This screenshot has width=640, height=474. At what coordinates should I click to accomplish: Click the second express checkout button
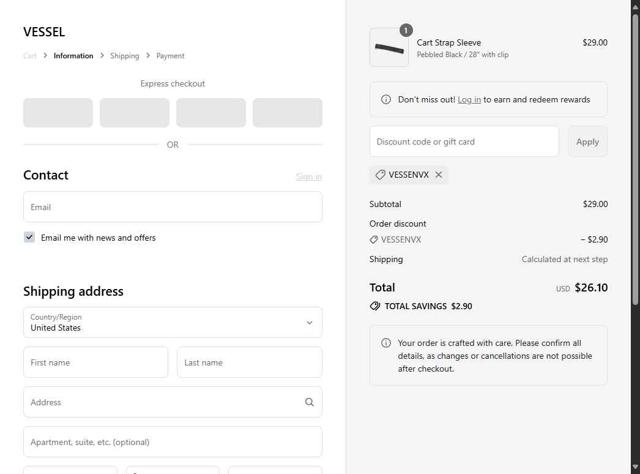(x=134, y=113)
